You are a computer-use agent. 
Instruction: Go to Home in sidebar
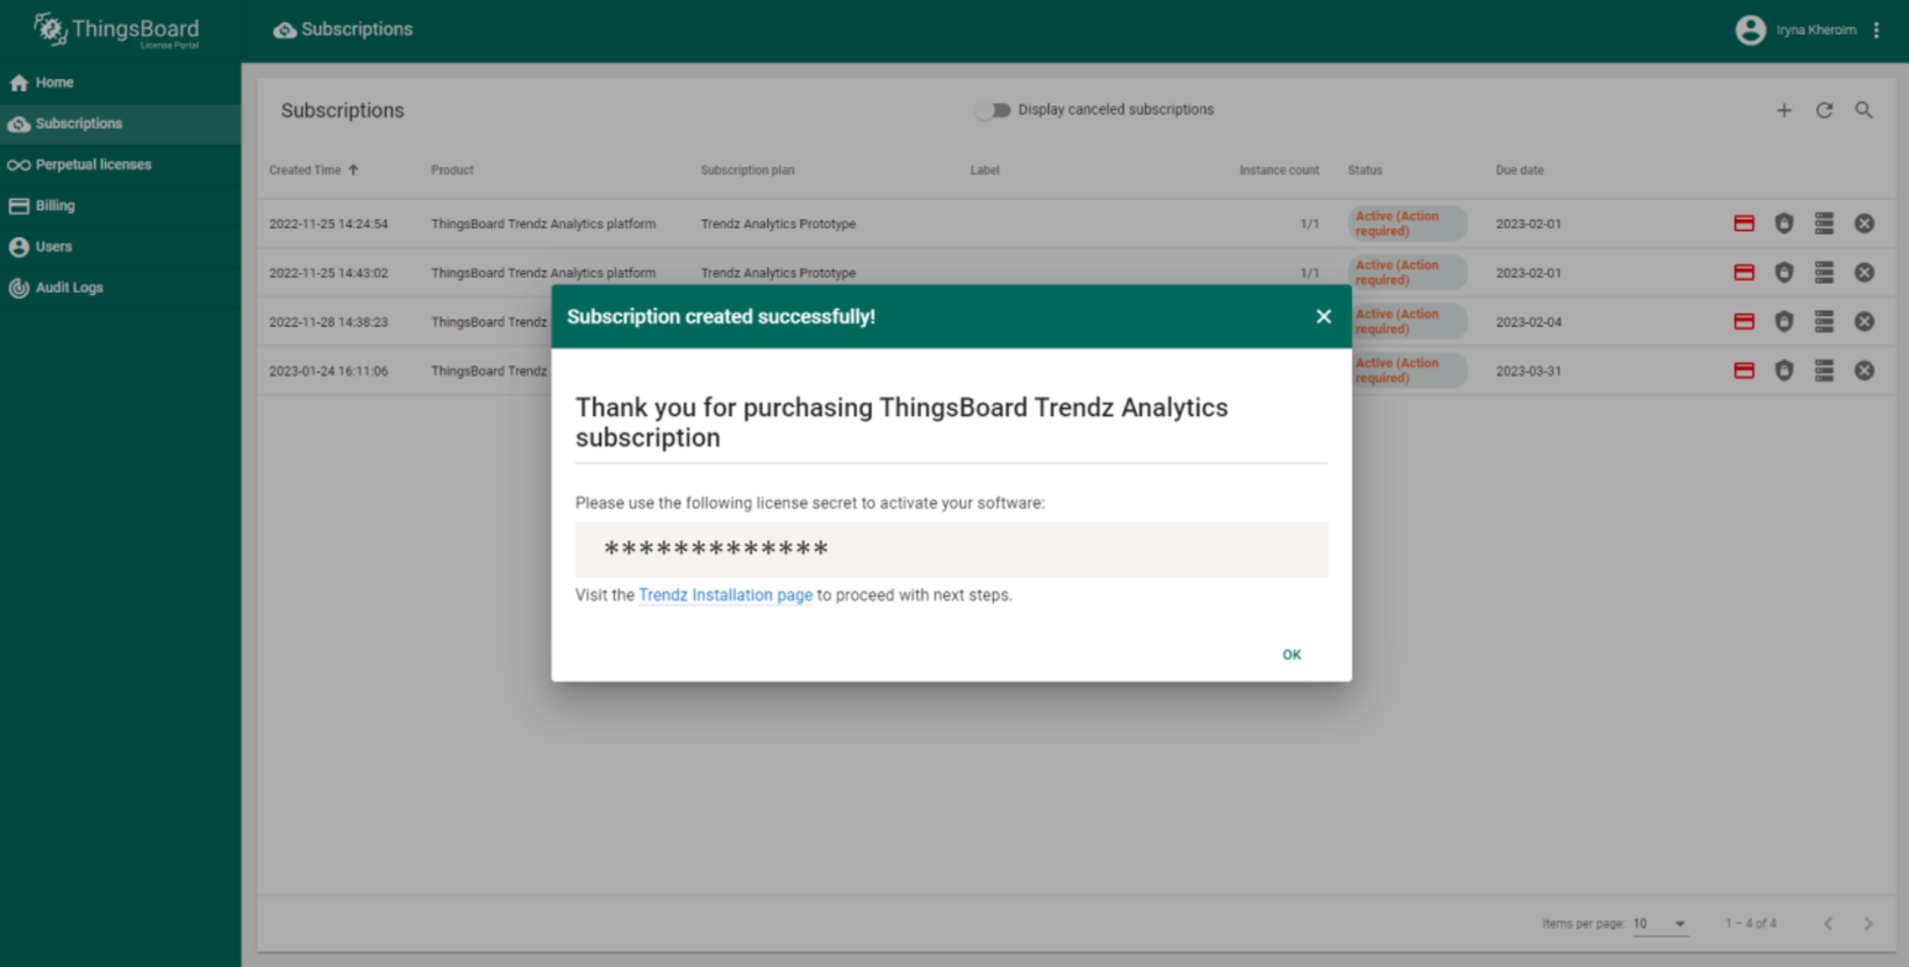pyautogui.click(x=54, y=83)
